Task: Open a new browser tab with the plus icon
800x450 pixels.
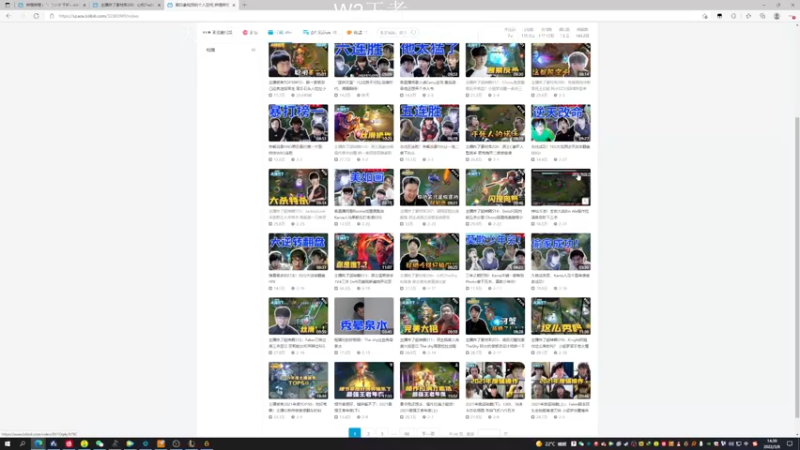Action: tap(244, 5)
